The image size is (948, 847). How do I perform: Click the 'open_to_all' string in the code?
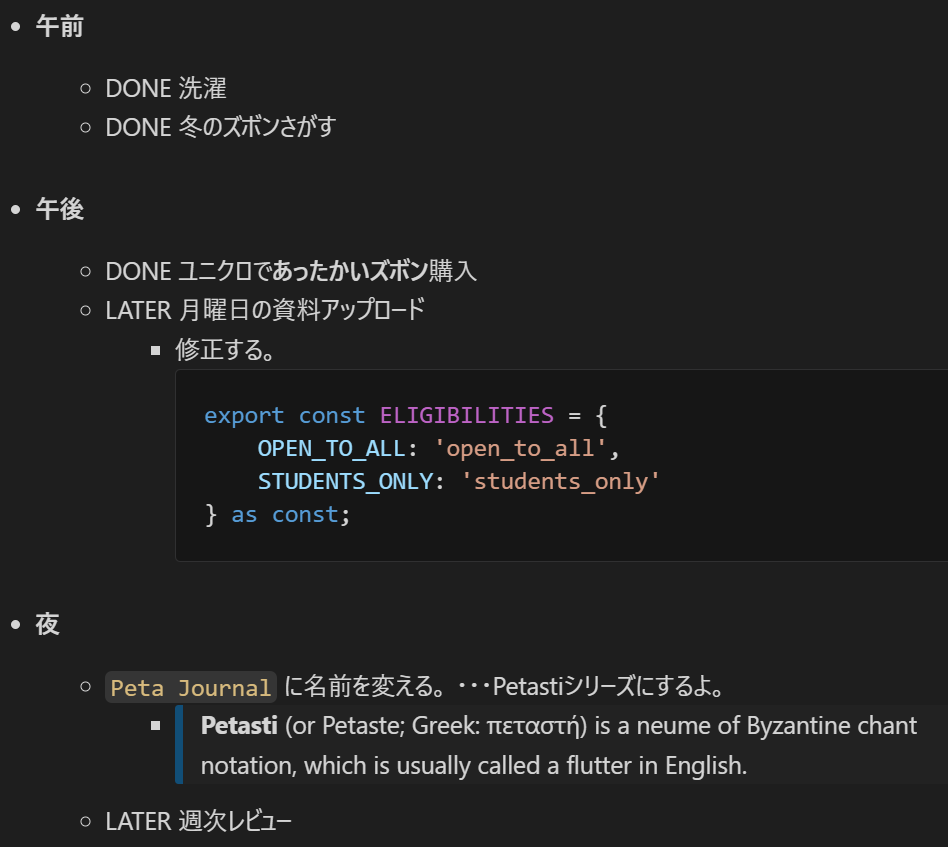tap(520, 449)
